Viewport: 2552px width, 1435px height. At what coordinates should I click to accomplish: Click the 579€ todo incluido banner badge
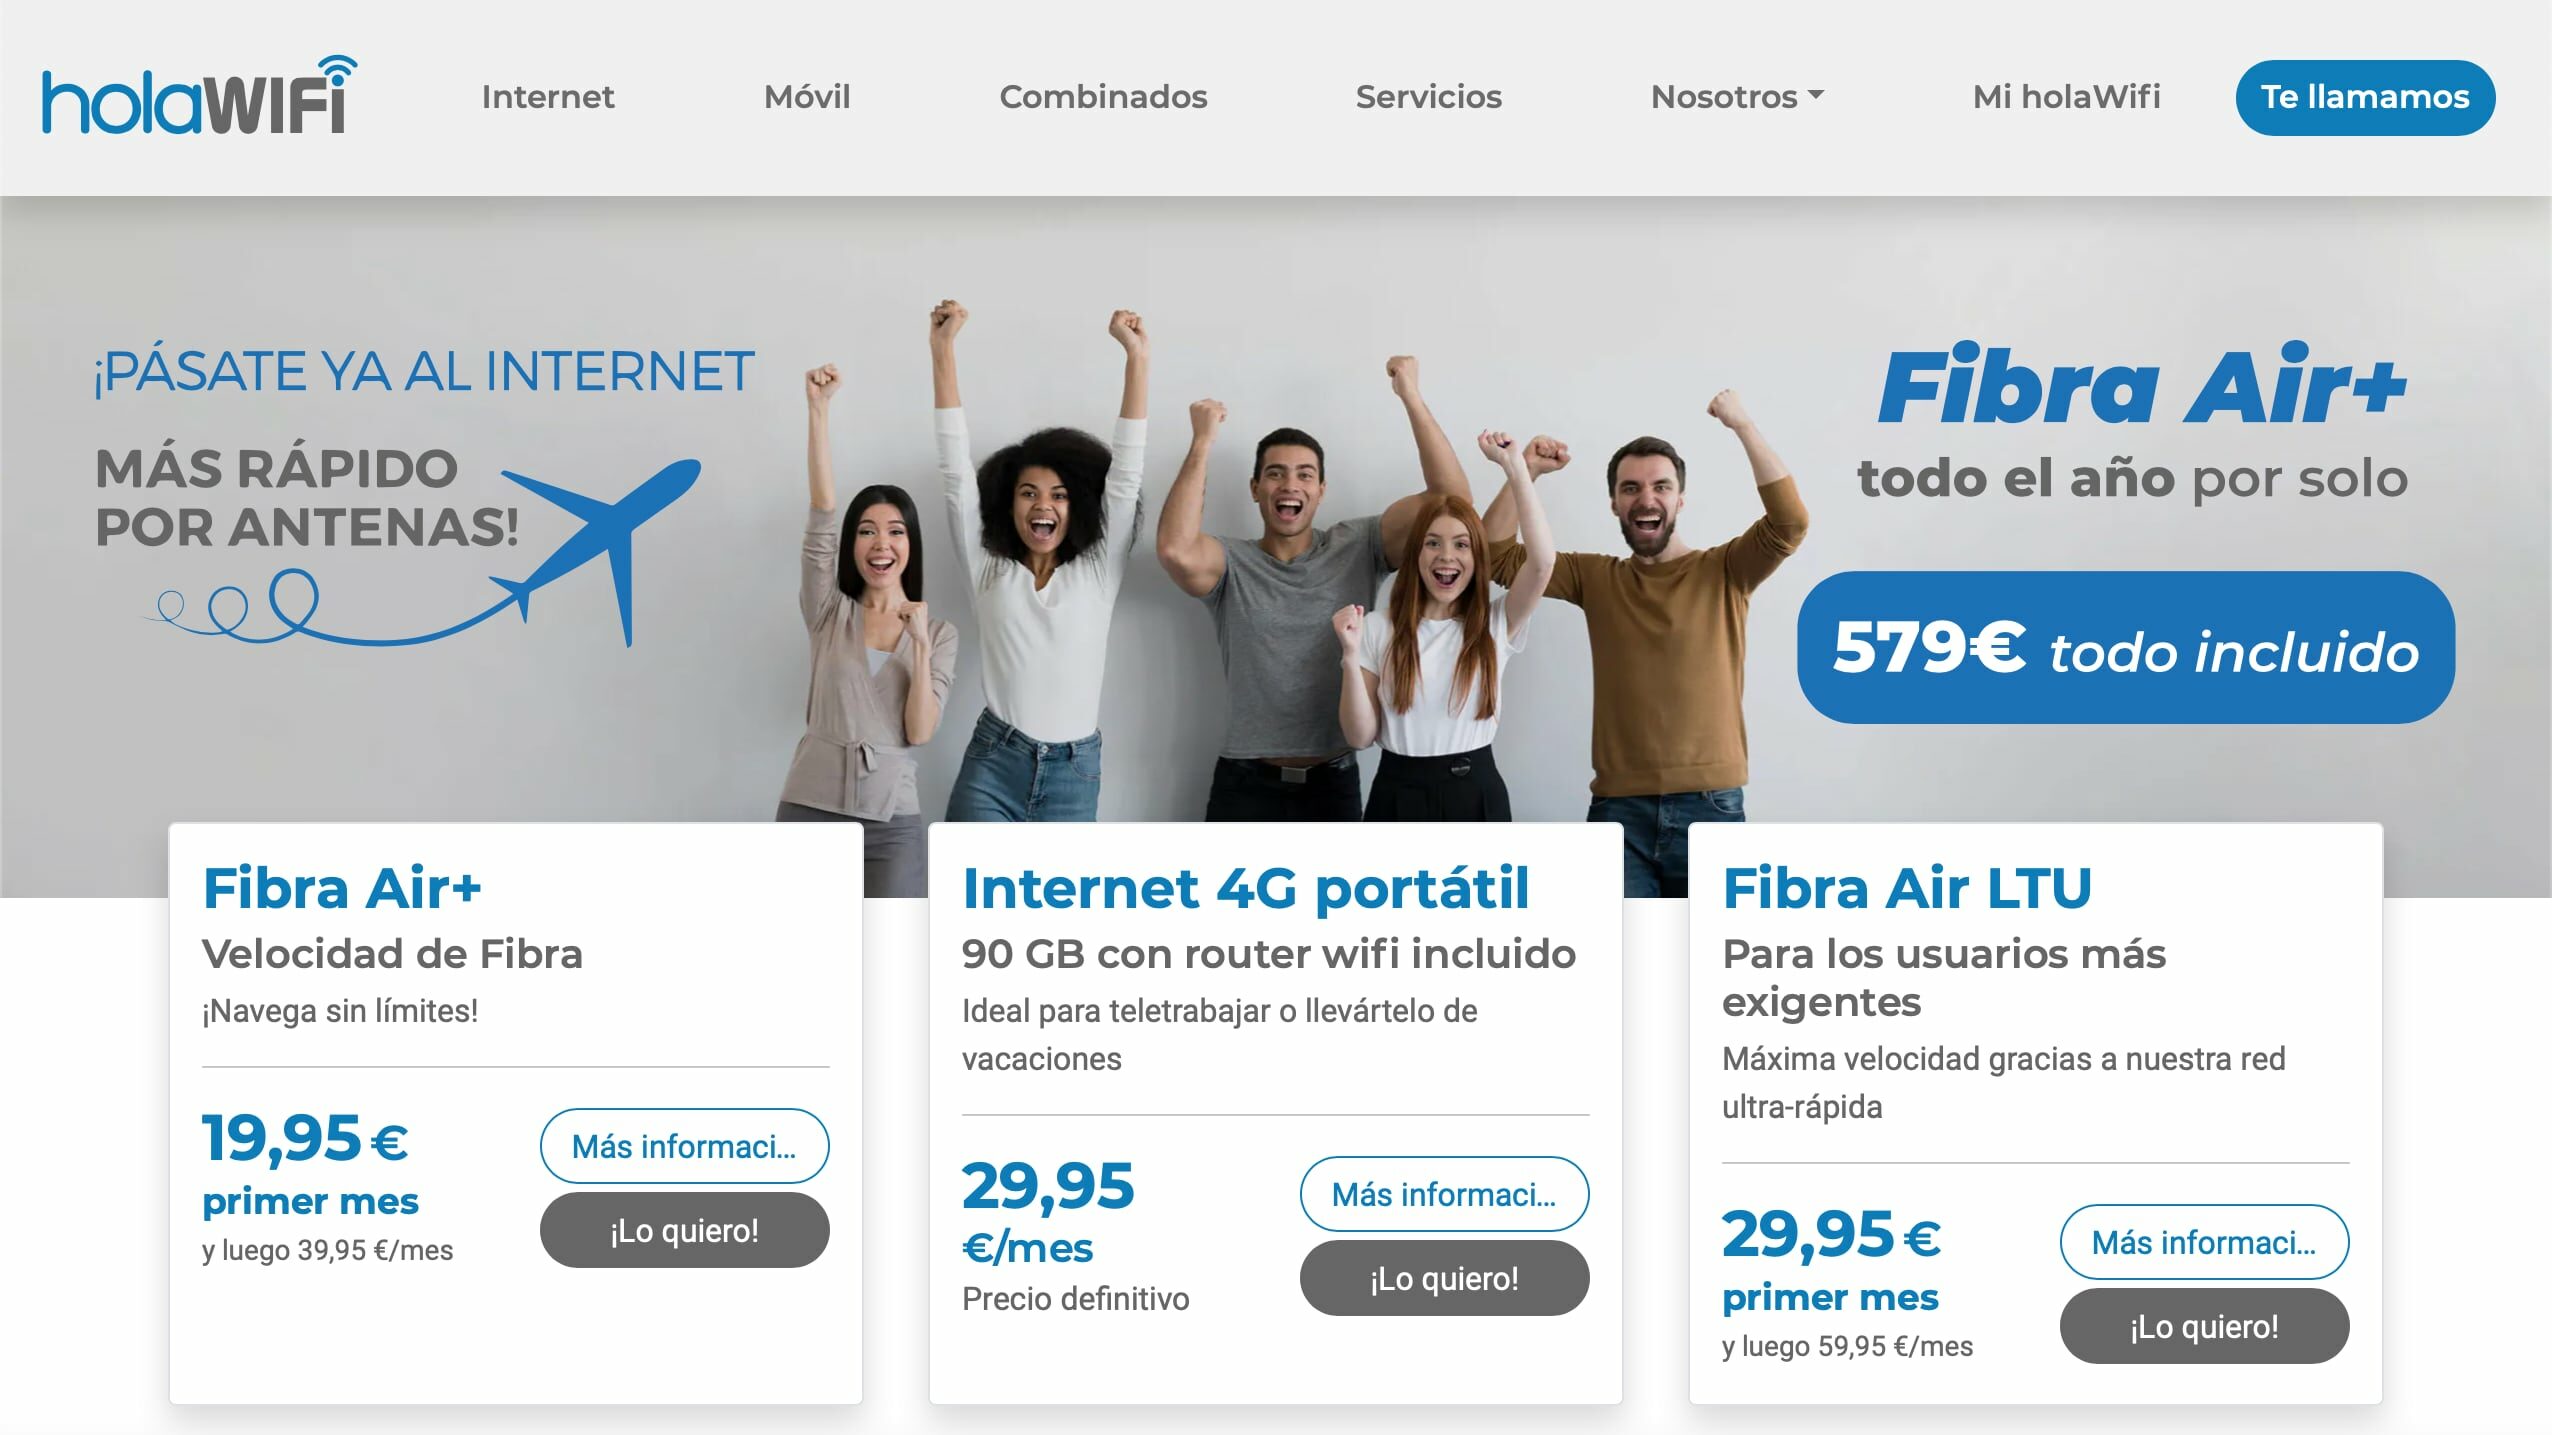2125,647
